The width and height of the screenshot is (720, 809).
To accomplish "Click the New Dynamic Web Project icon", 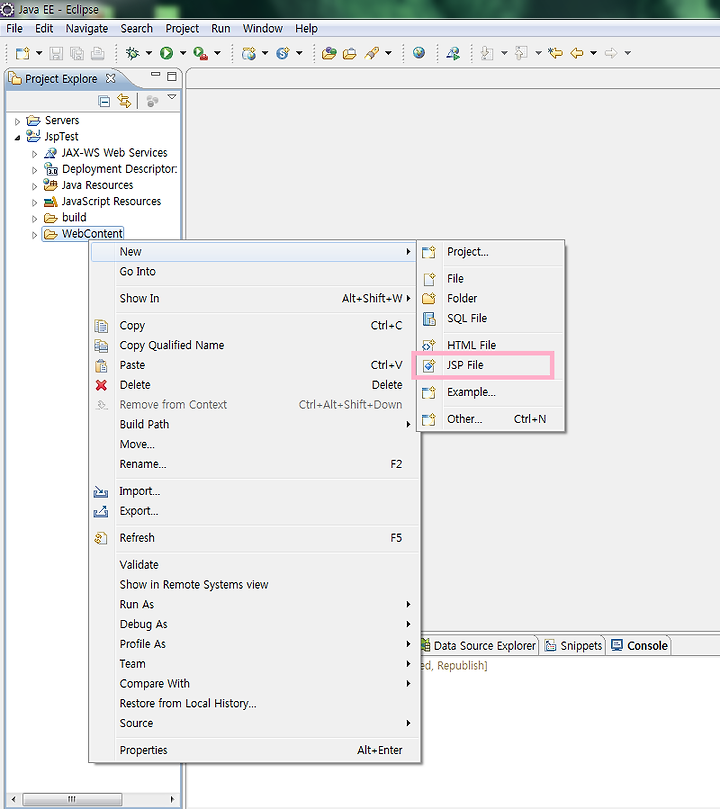I will [x=249, y=53].
